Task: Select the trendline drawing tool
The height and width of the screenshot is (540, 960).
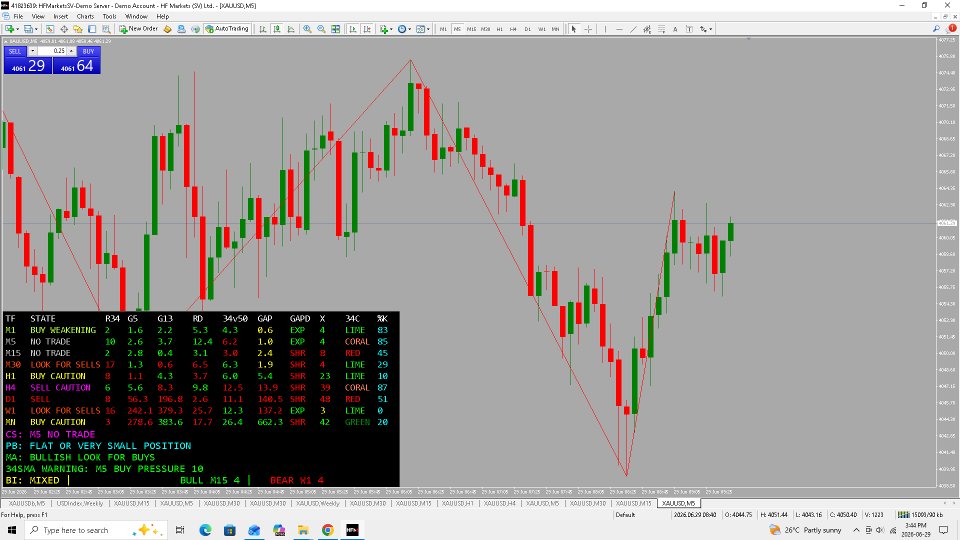Action: [x=634, y=29]
